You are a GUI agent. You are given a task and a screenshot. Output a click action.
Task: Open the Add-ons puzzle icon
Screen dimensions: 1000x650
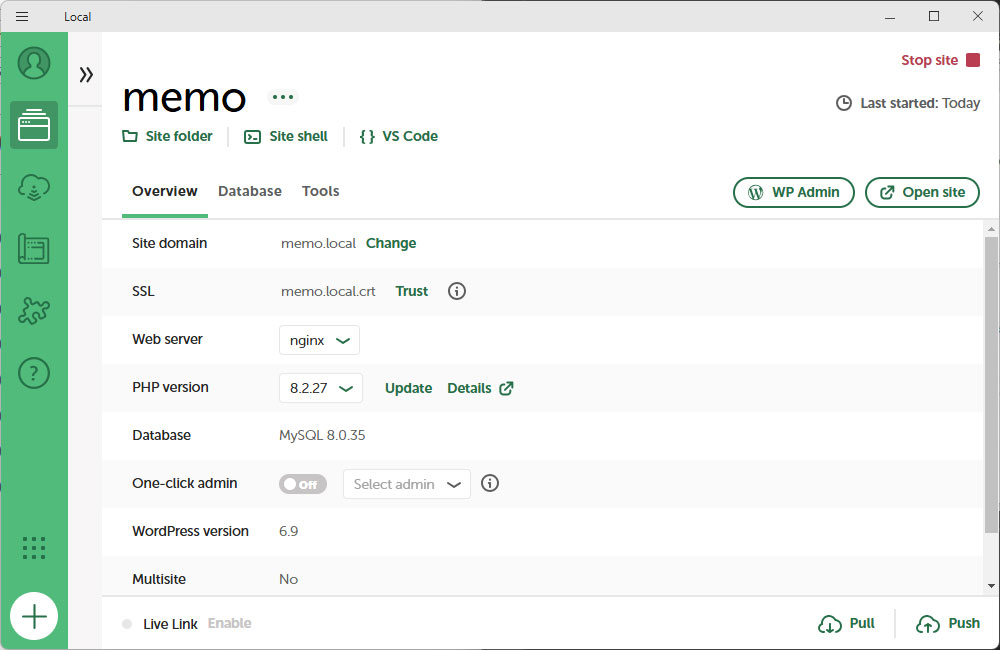point(34,311)
